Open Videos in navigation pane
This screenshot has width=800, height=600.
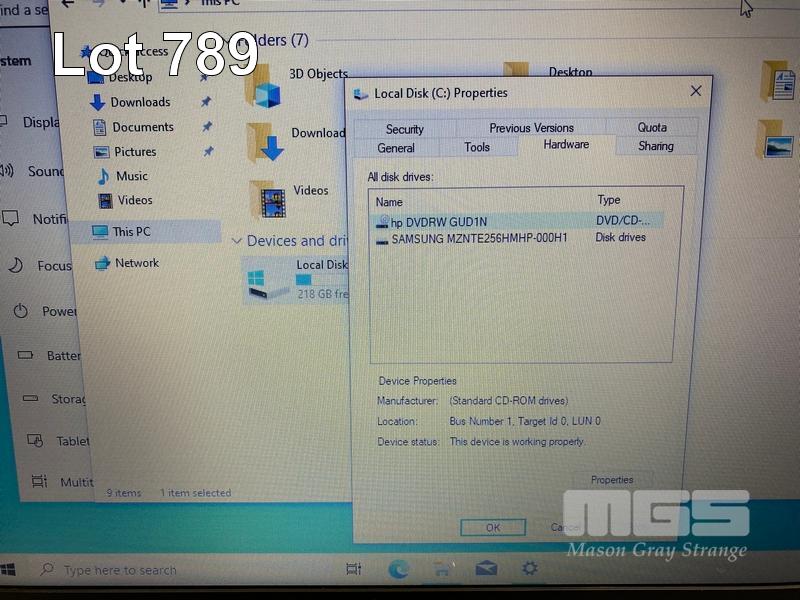coord(135,200)
